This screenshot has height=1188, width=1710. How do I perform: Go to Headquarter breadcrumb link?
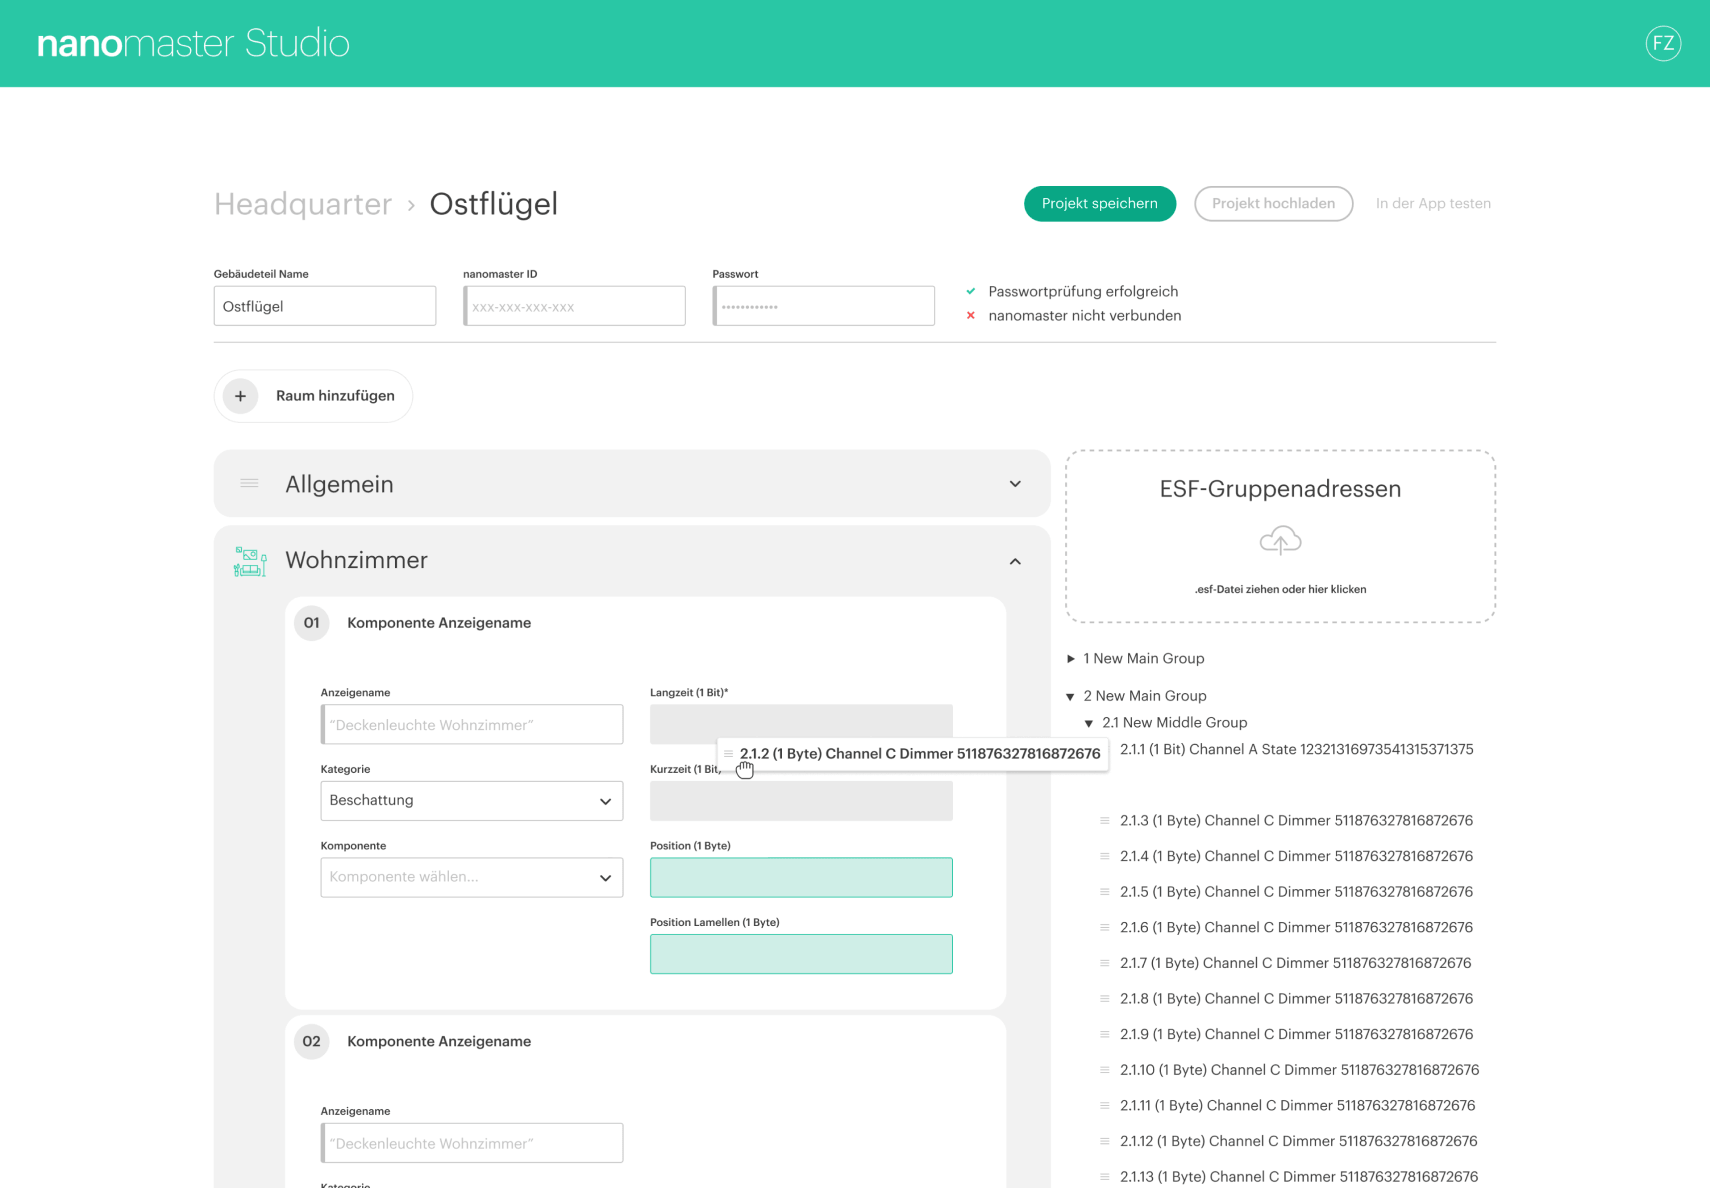pyautogui.click(x=303, y=204)
